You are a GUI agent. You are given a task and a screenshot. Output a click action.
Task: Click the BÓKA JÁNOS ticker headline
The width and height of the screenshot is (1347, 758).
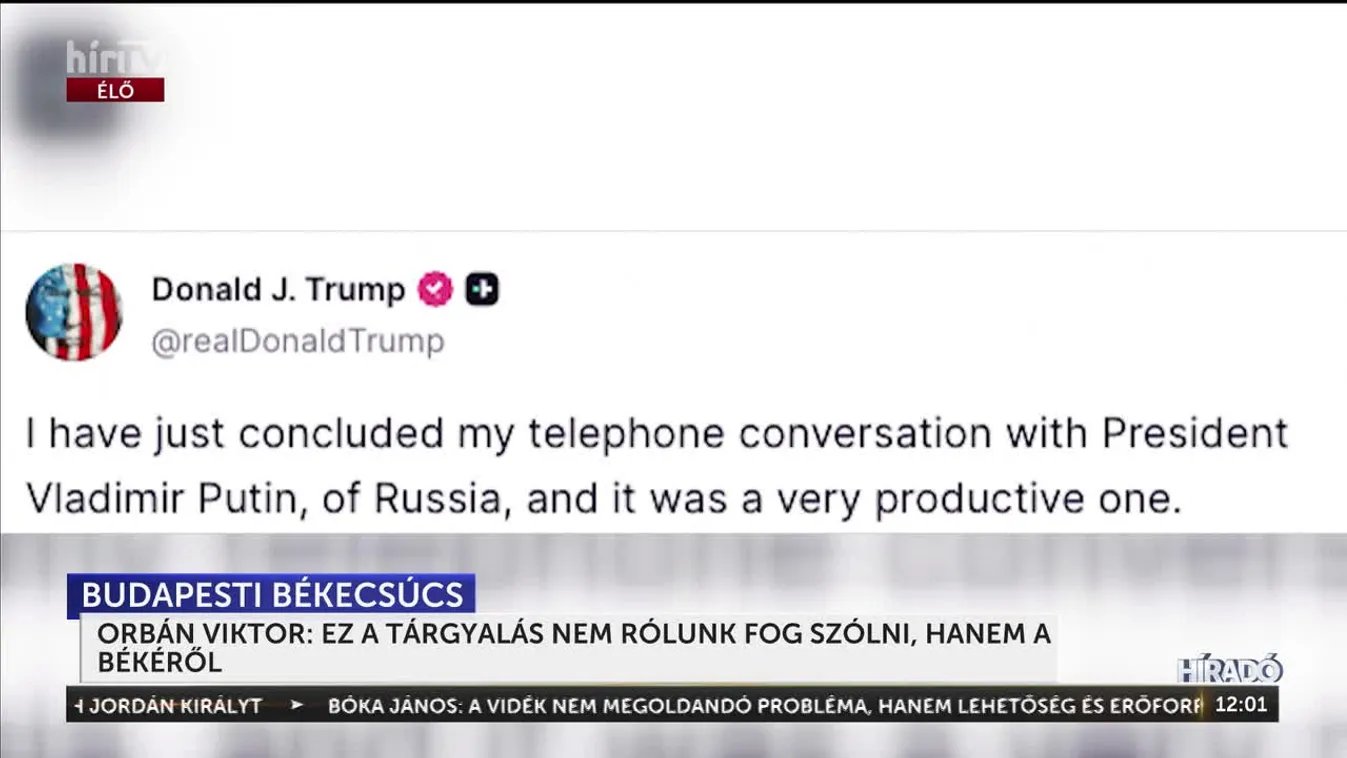[x=765, y=705]
